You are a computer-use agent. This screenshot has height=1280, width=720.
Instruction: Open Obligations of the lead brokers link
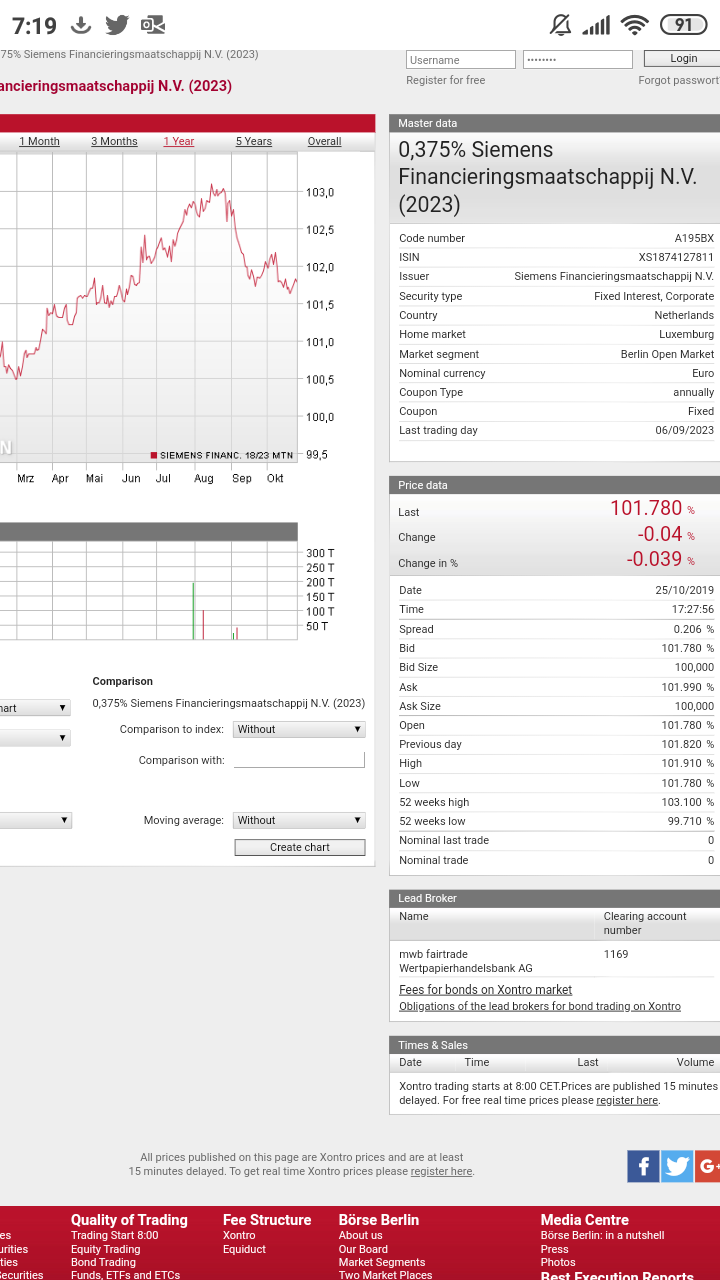point(540,1006)
